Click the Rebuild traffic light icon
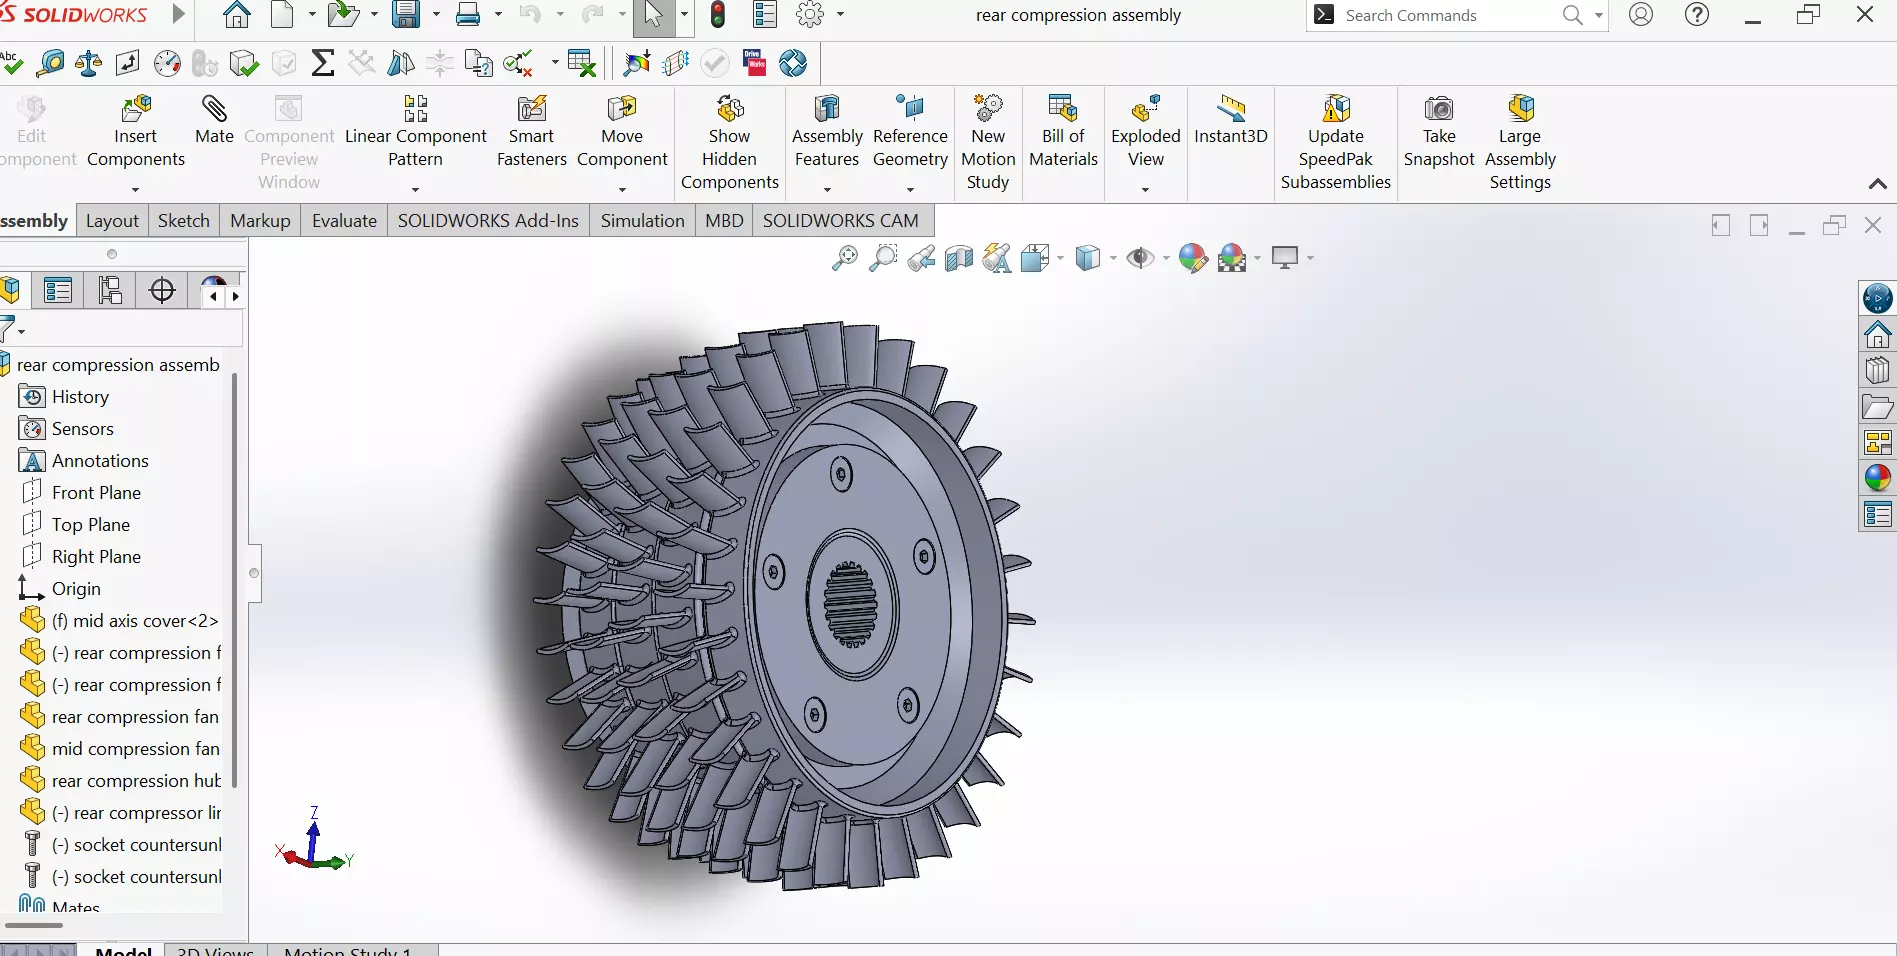 click(x=718, y=15)
